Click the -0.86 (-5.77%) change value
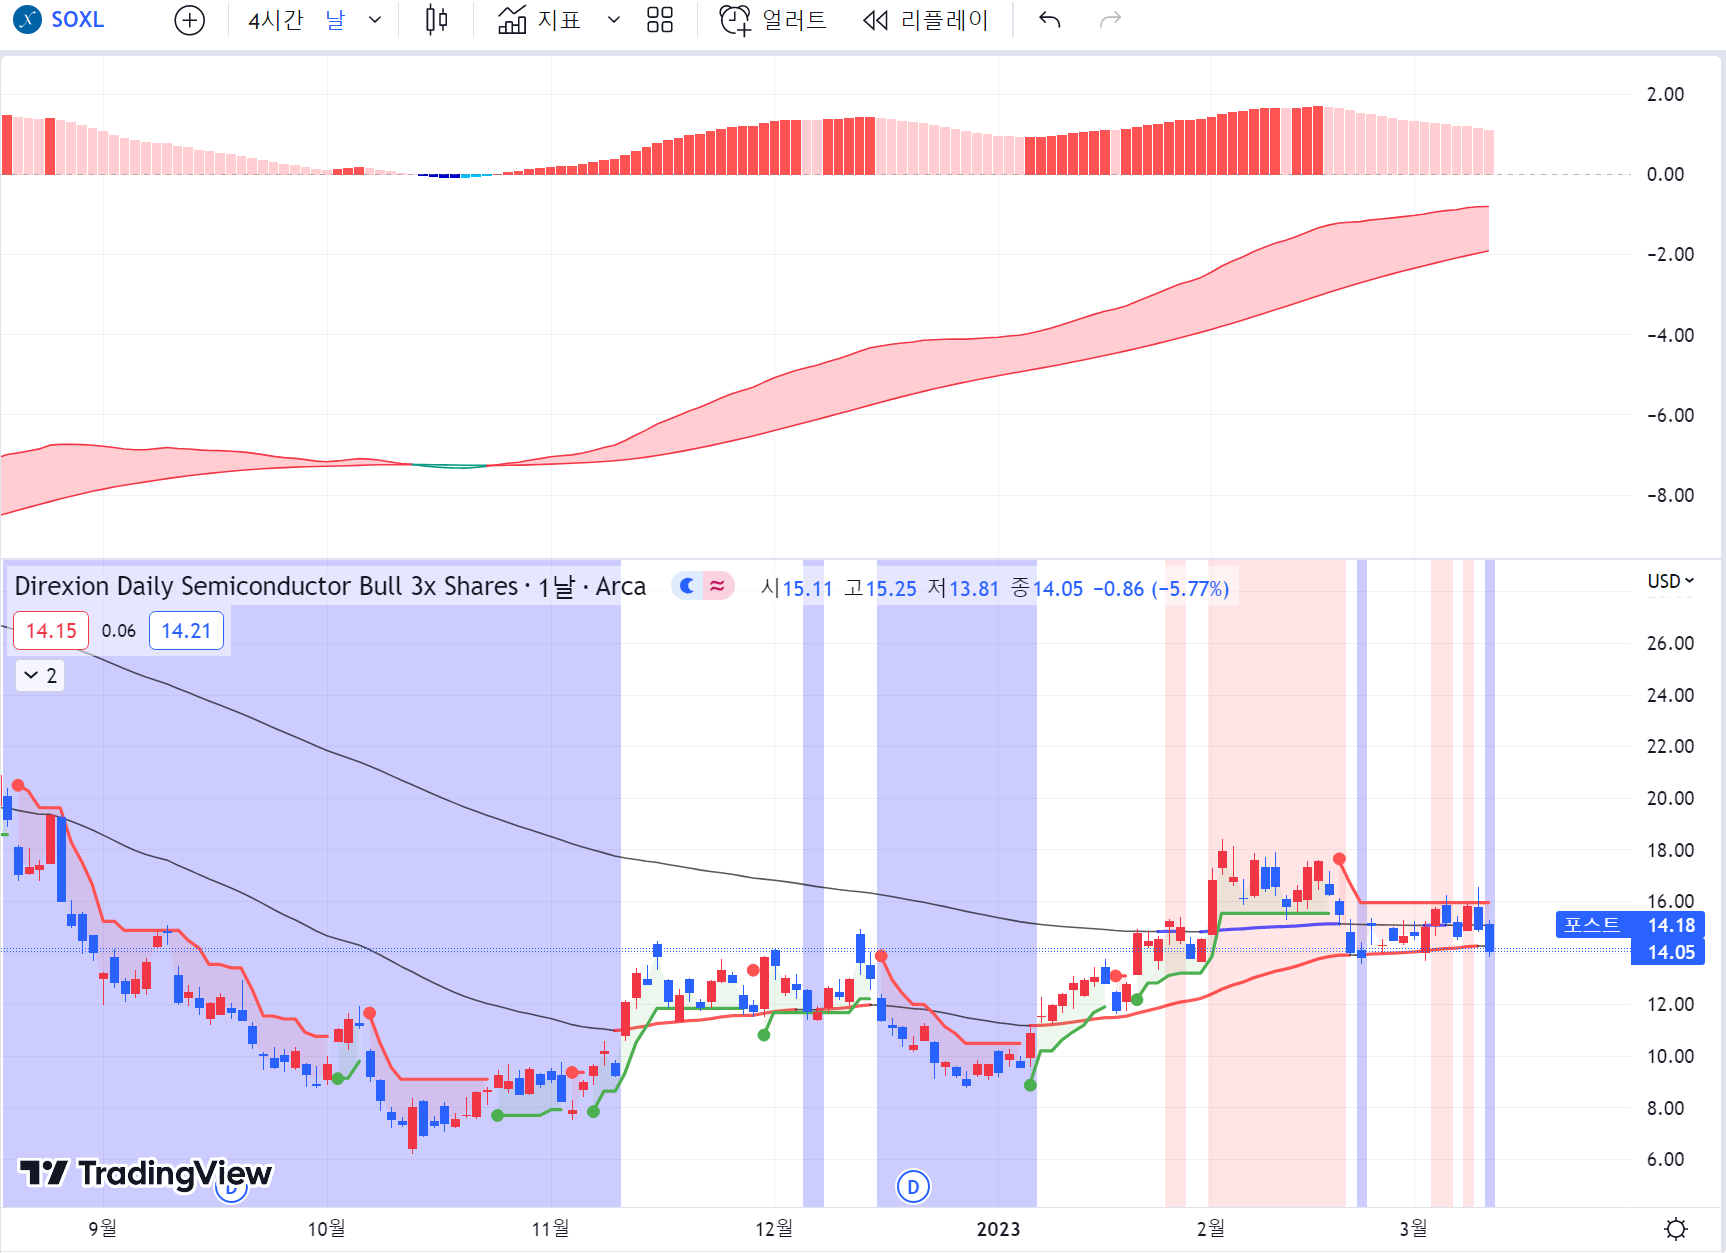 [1160, 589]
